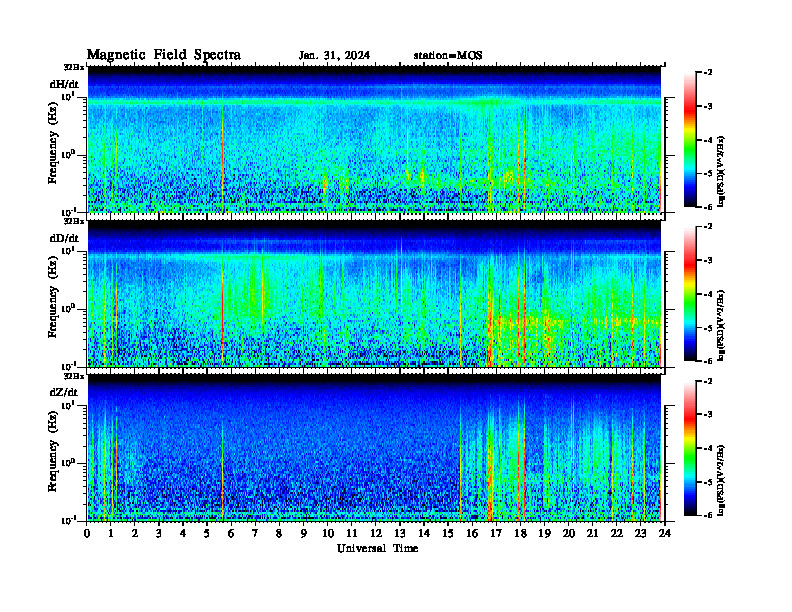Image resolution: width=792 pixels, height=612 pixels.
Task: Click the -6 value on dH/dt color bar
Action: pos(708,207)
